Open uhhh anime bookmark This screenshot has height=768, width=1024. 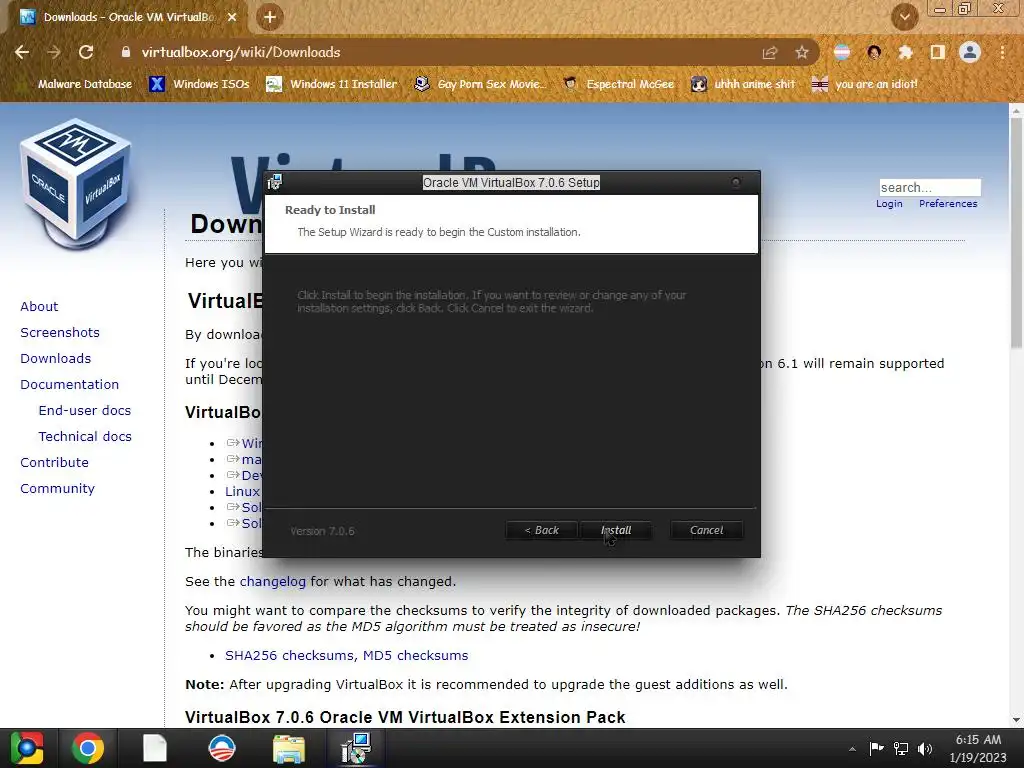pos(743,84)
